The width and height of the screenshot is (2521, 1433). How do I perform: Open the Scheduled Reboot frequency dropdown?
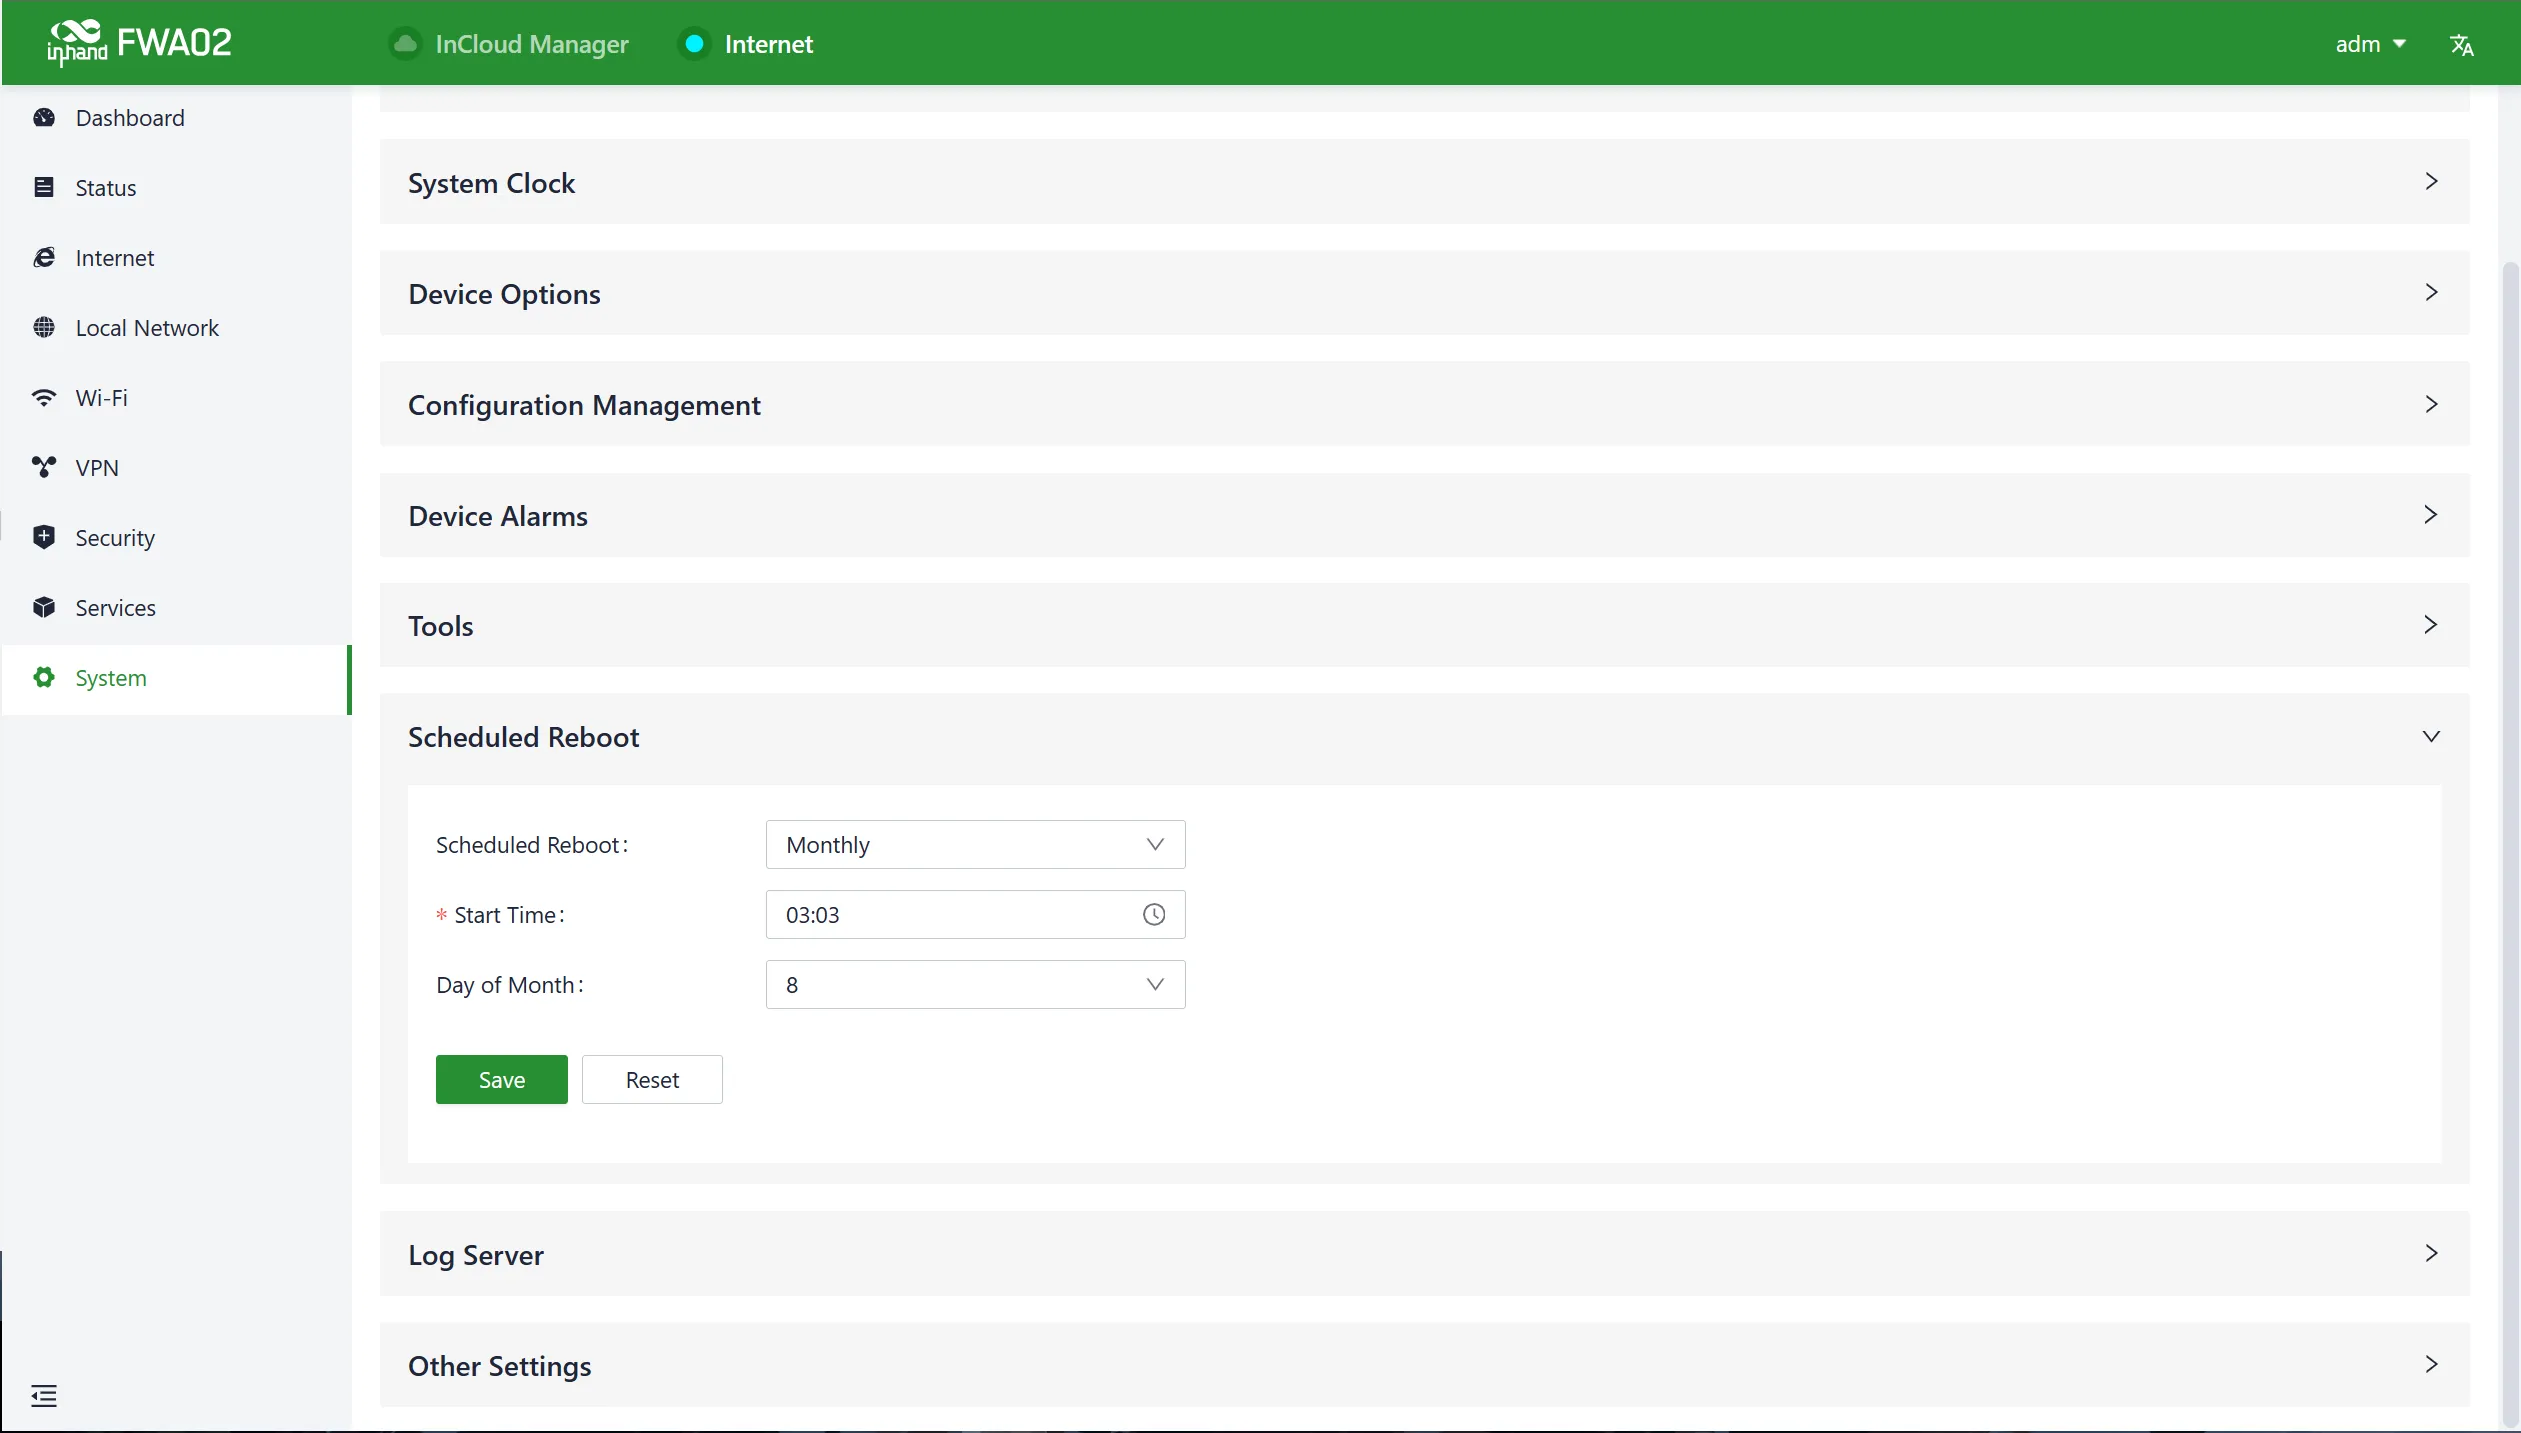(x=975, y=845)
